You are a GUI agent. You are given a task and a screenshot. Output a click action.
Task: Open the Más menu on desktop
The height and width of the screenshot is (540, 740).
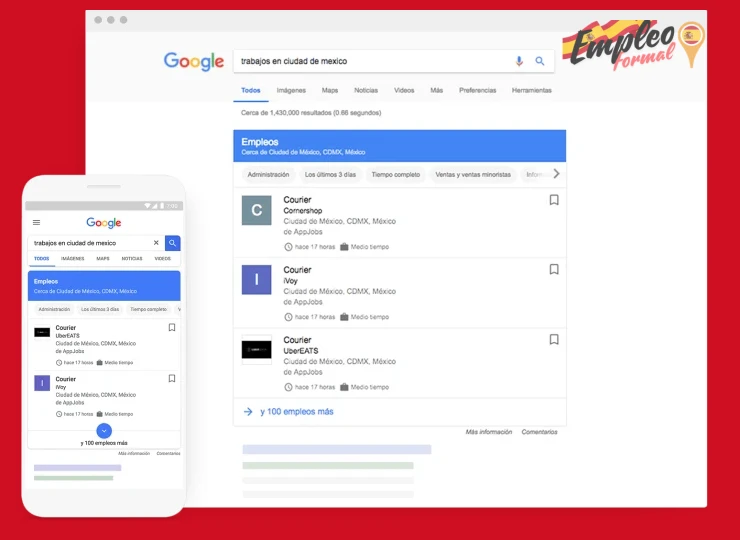point(437,90)
